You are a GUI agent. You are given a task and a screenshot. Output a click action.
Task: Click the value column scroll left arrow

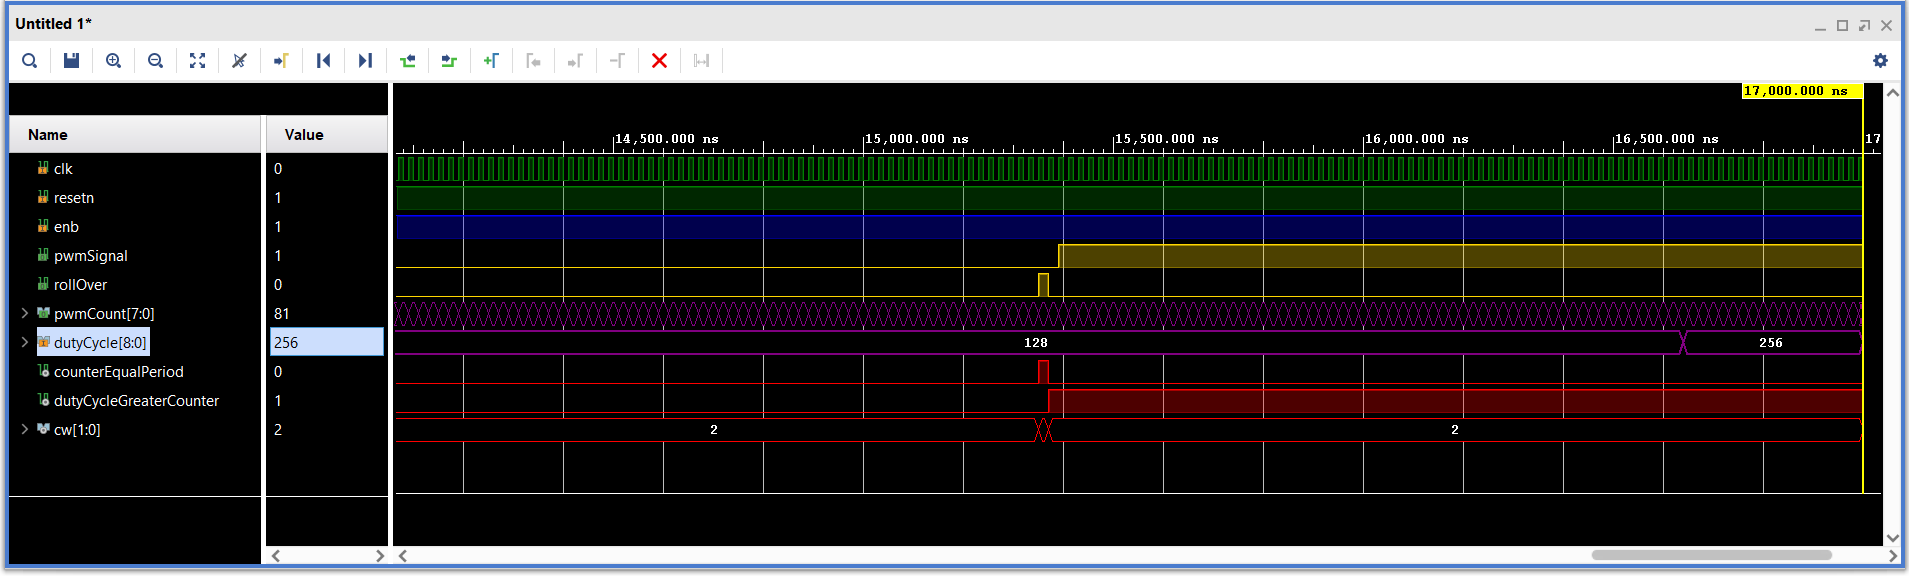point(276,556)
